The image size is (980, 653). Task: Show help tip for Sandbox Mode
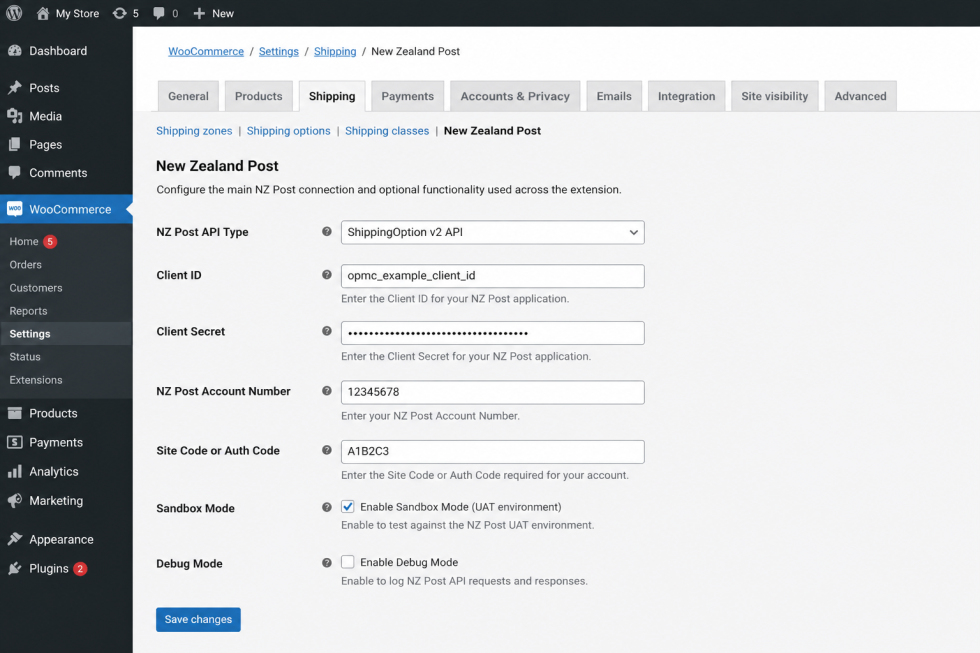pos(326,507)
